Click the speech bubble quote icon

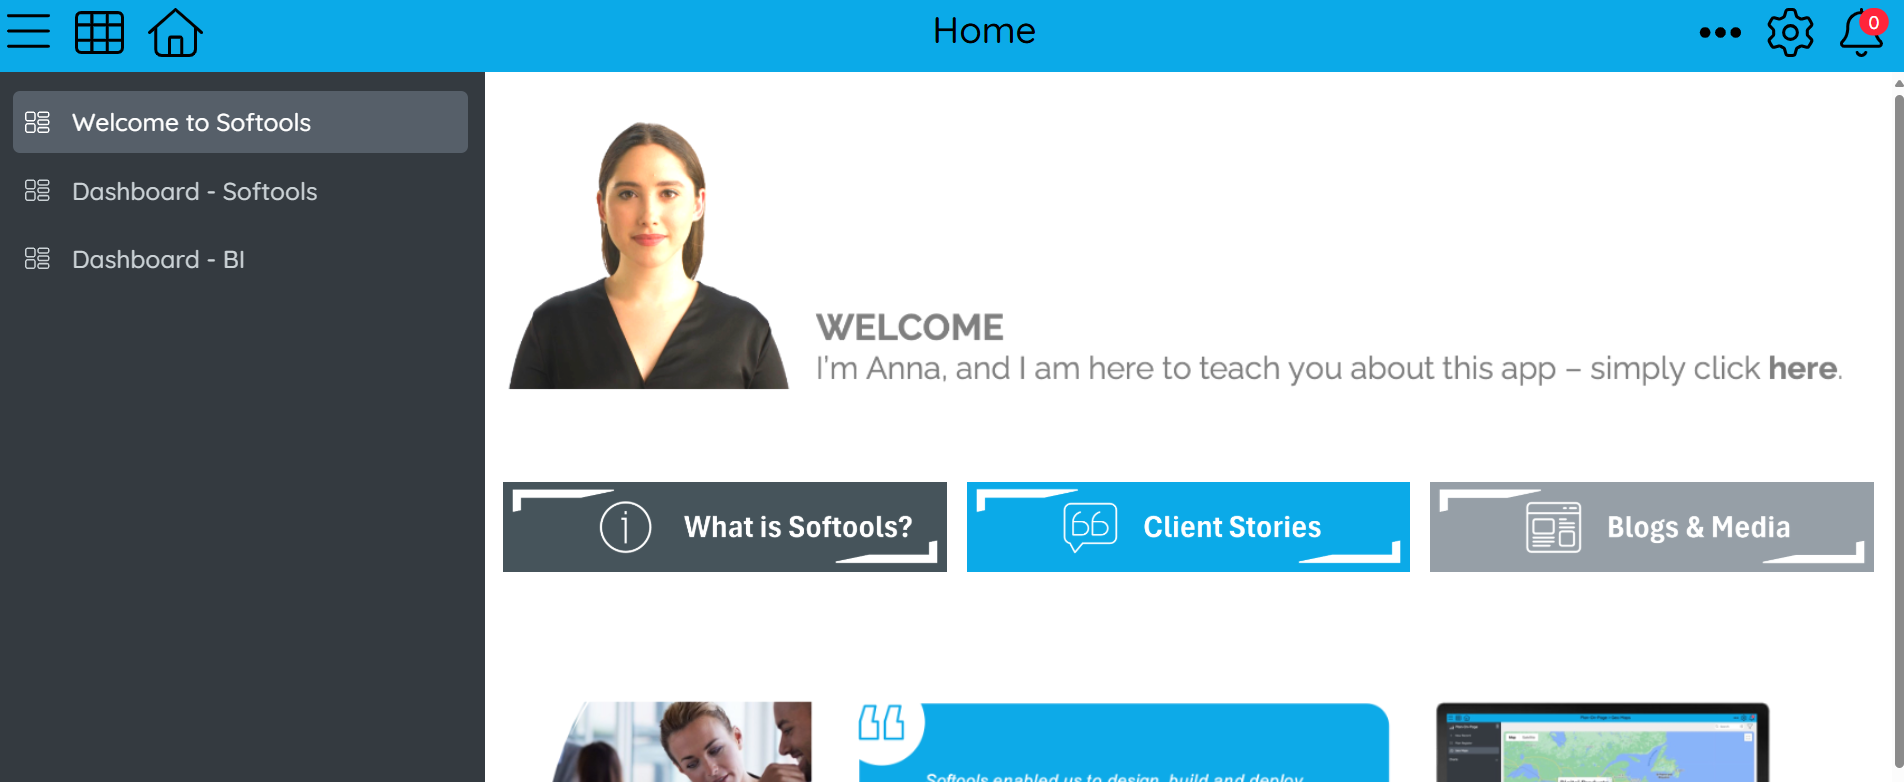(x=1090, y=527)
